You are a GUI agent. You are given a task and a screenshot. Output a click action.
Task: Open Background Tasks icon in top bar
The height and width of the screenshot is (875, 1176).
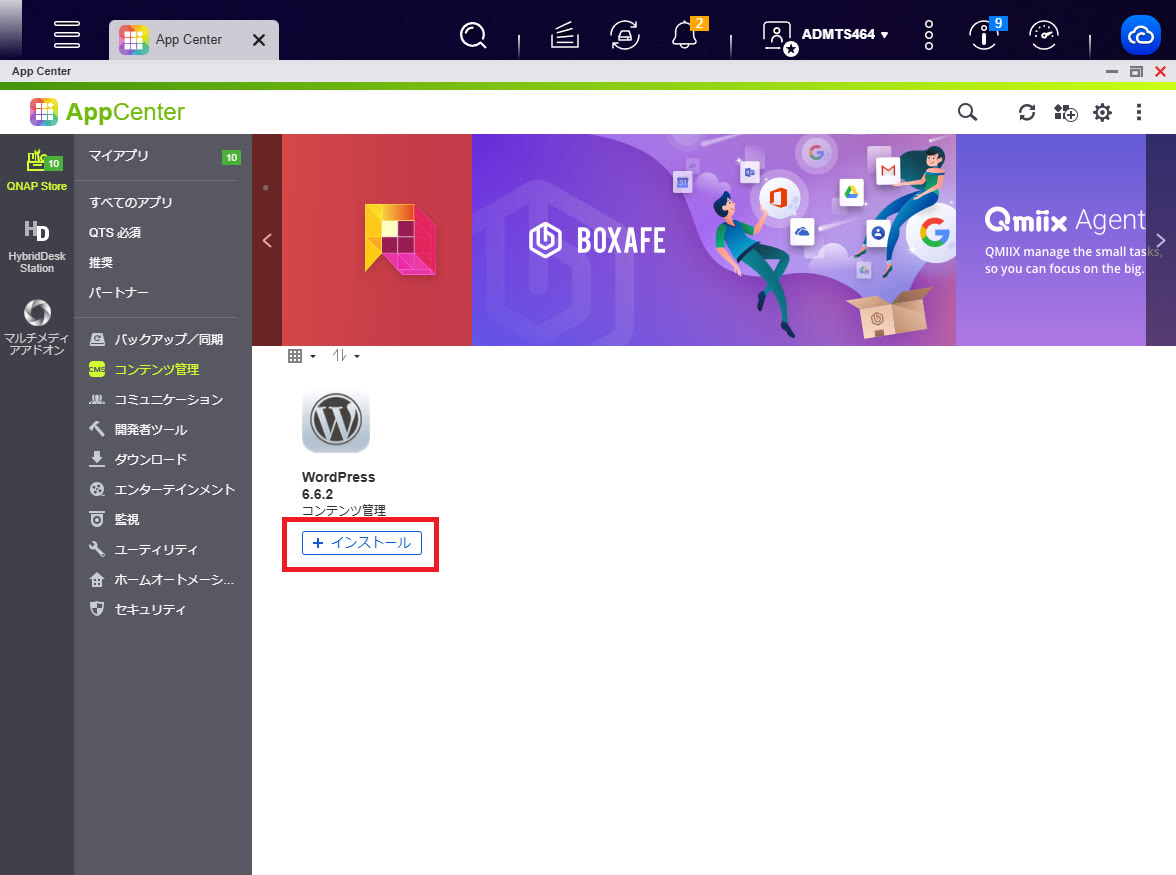(565, 34)
